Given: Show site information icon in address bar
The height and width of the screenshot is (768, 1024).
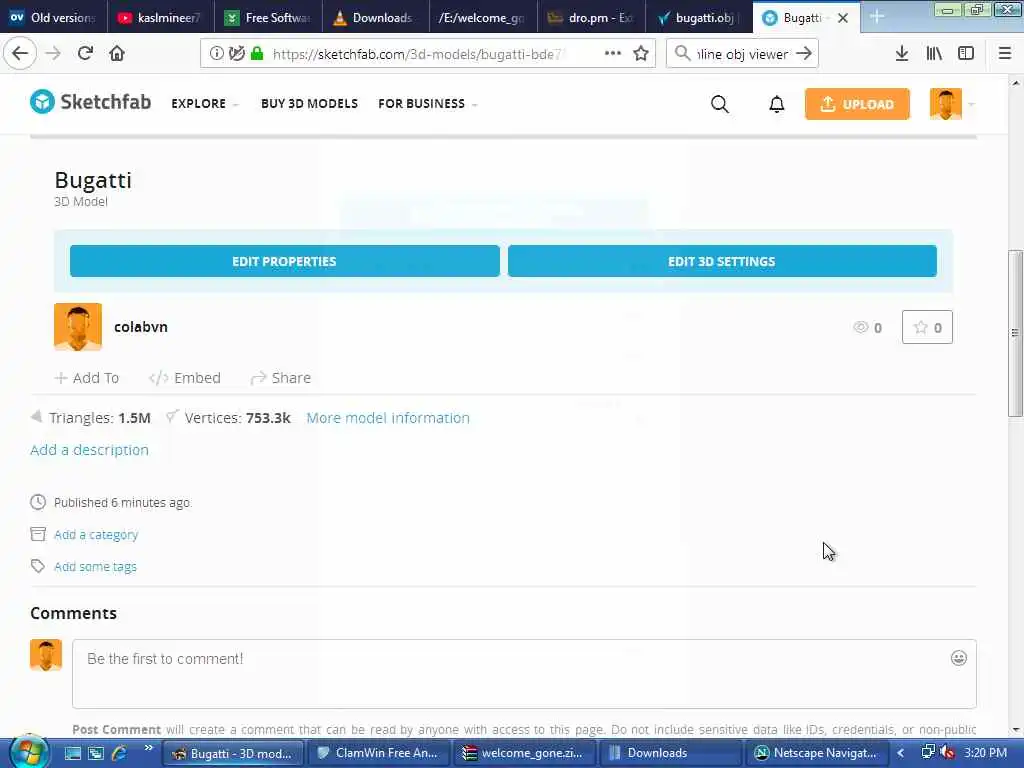Looking at the screenshot, I should (216, 54).
